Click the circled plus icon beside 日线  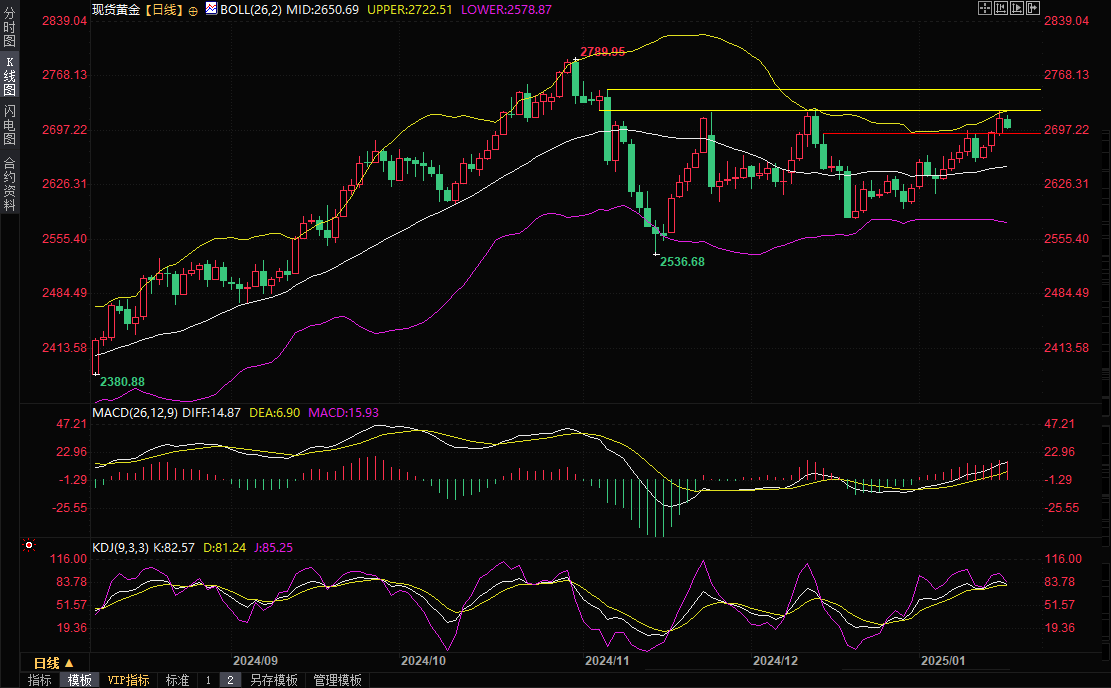tap(194, 9)
